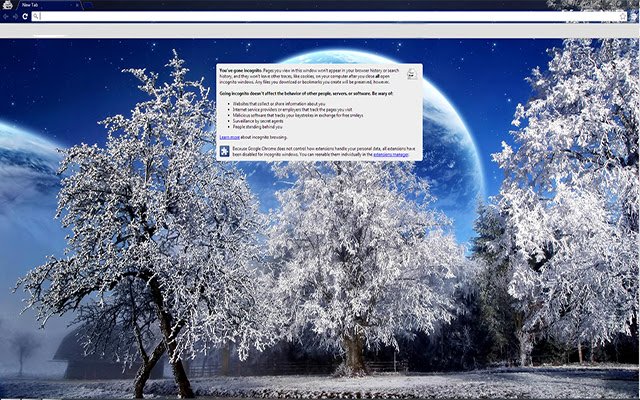Bookmark this page with the star icon
640x400 pixels.
pos(622,16)
